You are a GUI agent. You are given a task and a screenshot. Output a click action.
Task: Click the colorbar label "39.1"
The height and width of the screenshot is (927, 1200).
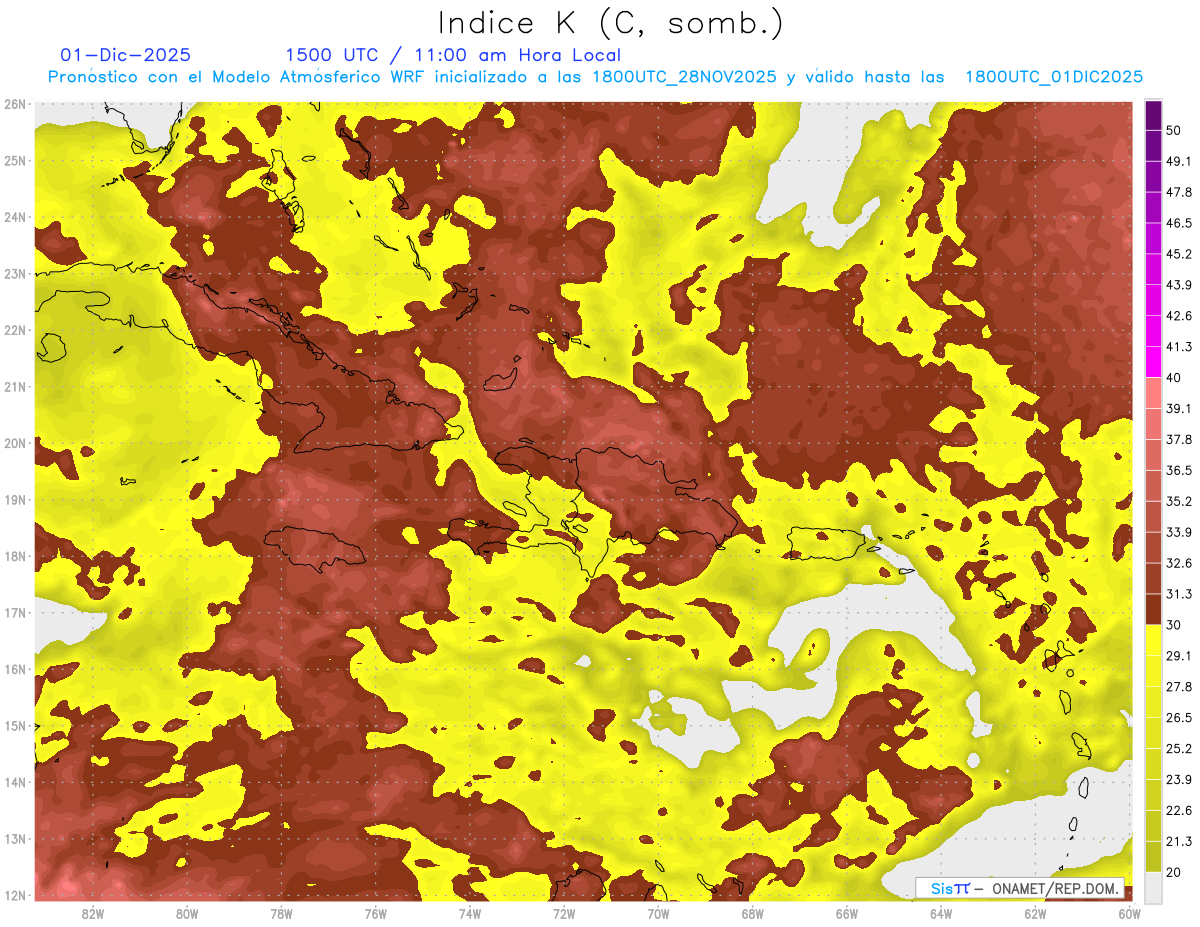coord(1179,407)
